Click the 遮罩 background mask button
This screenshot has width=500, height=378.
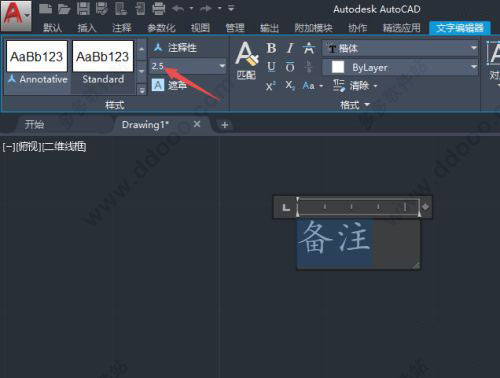(x=169, y=85)
